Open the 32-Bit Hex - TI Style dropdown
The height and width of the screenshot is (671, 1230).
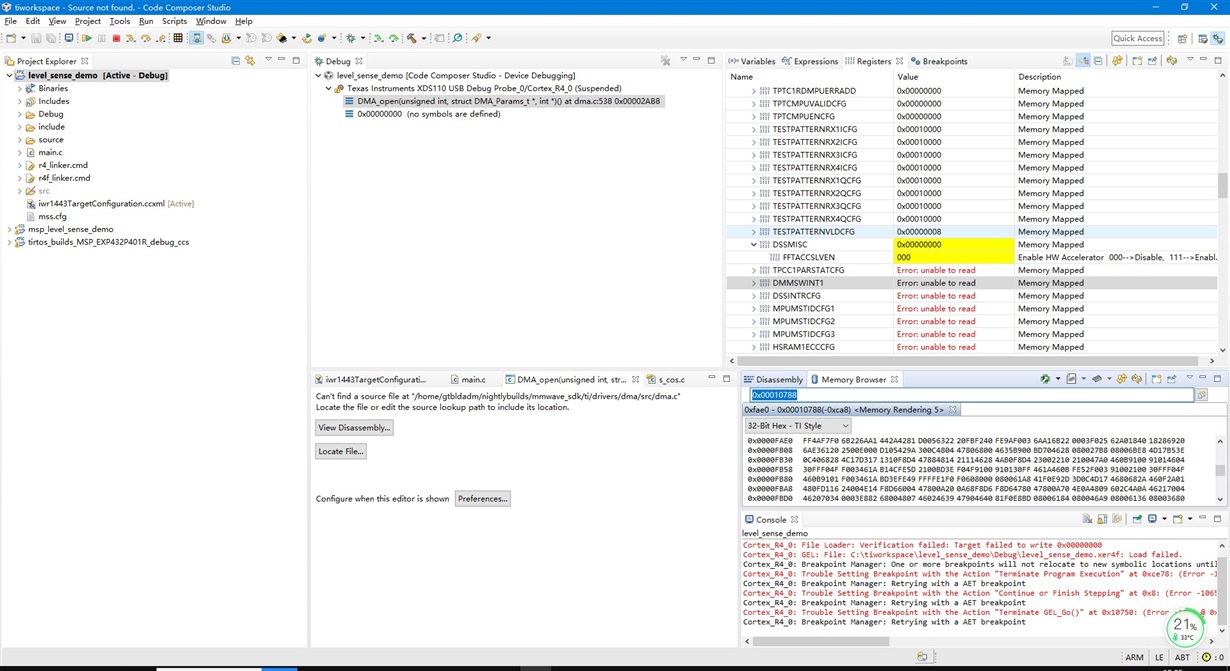(797, 426)
